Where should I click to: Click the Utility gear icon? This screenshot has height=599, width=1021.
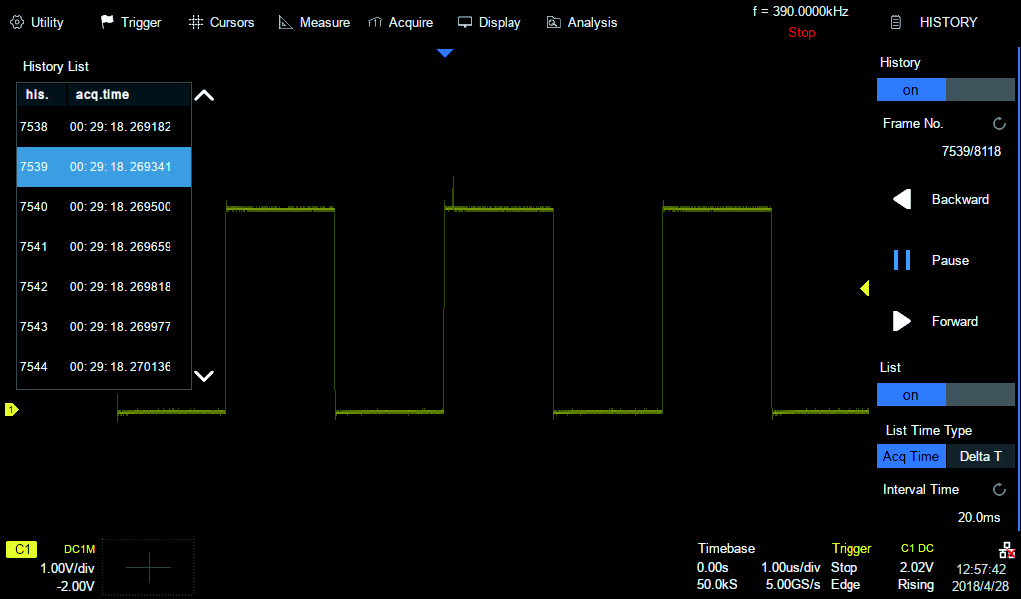pos(17,22)
